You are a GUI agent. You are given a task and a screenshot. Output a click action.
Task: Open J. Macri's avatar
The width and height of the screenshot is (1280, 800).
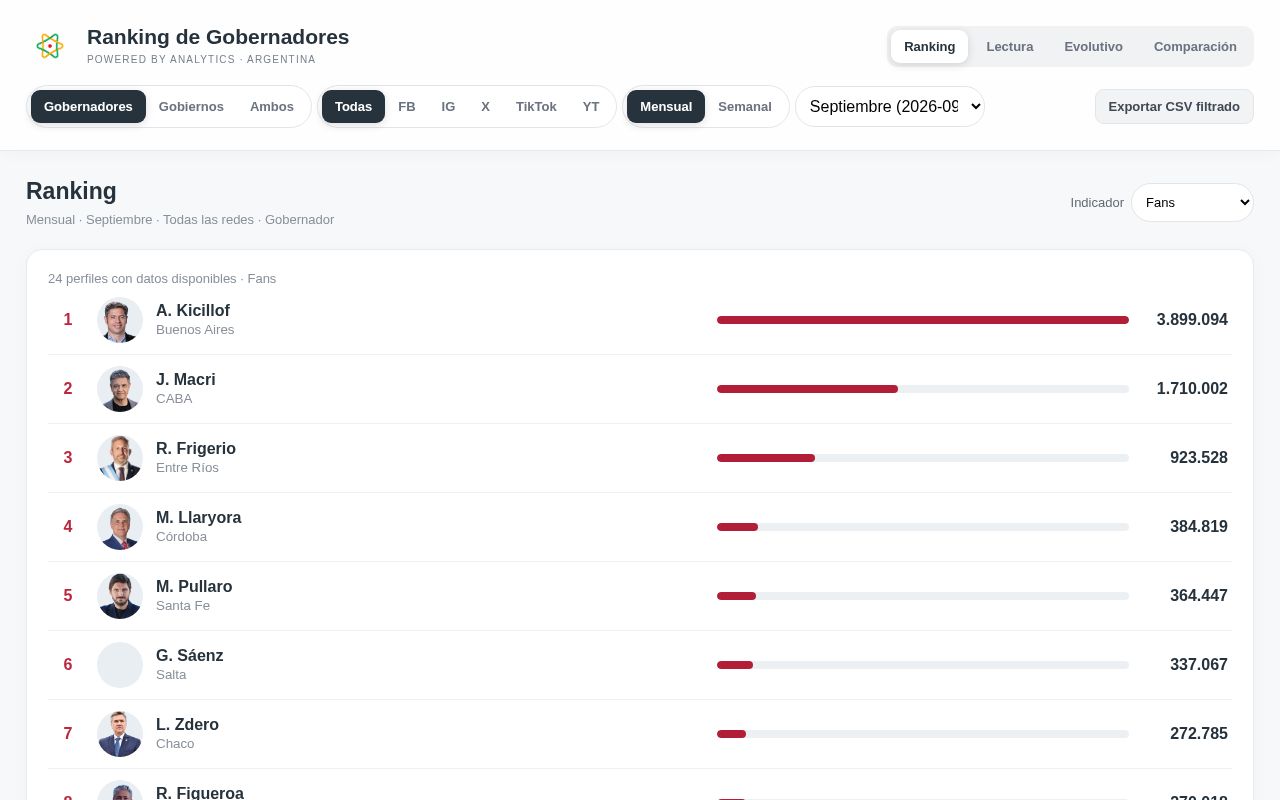tap(120, 389)
